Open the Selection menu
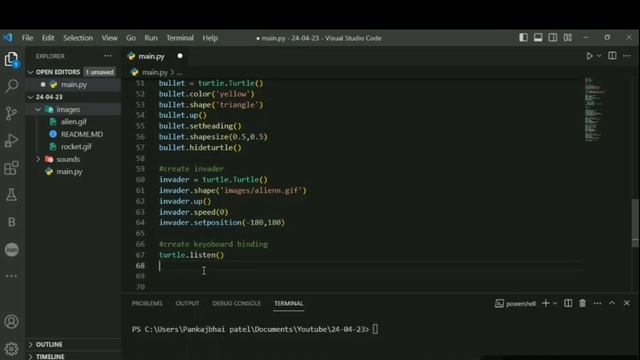The height and width of the screenshot is (360, 640). (78, 38)
